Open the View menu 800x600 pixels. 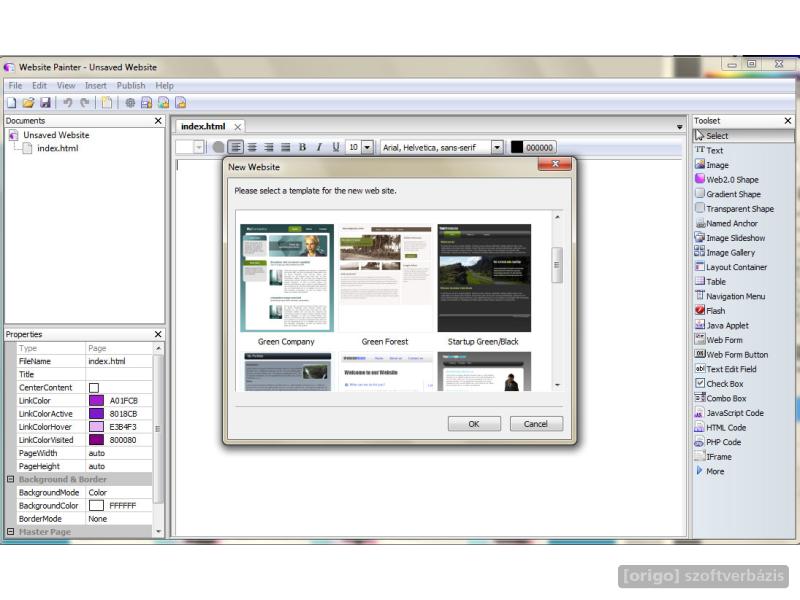tap(66, 86)
